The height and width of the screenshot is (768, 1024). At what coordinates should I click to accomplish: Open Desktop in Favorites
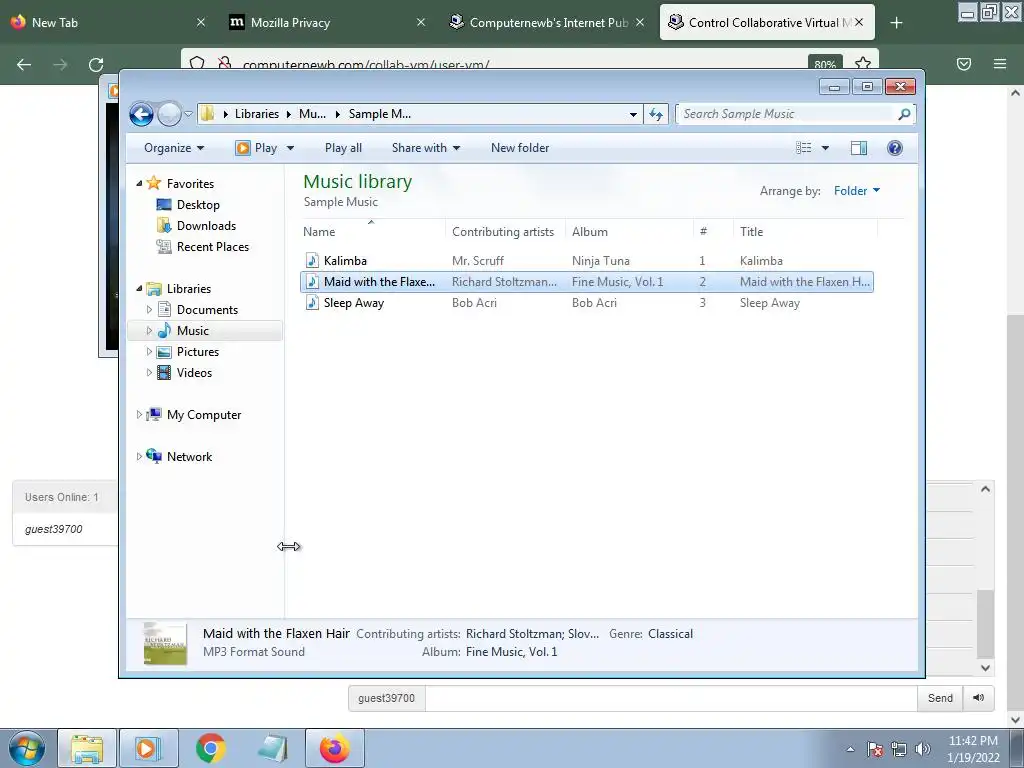point(198,204)
